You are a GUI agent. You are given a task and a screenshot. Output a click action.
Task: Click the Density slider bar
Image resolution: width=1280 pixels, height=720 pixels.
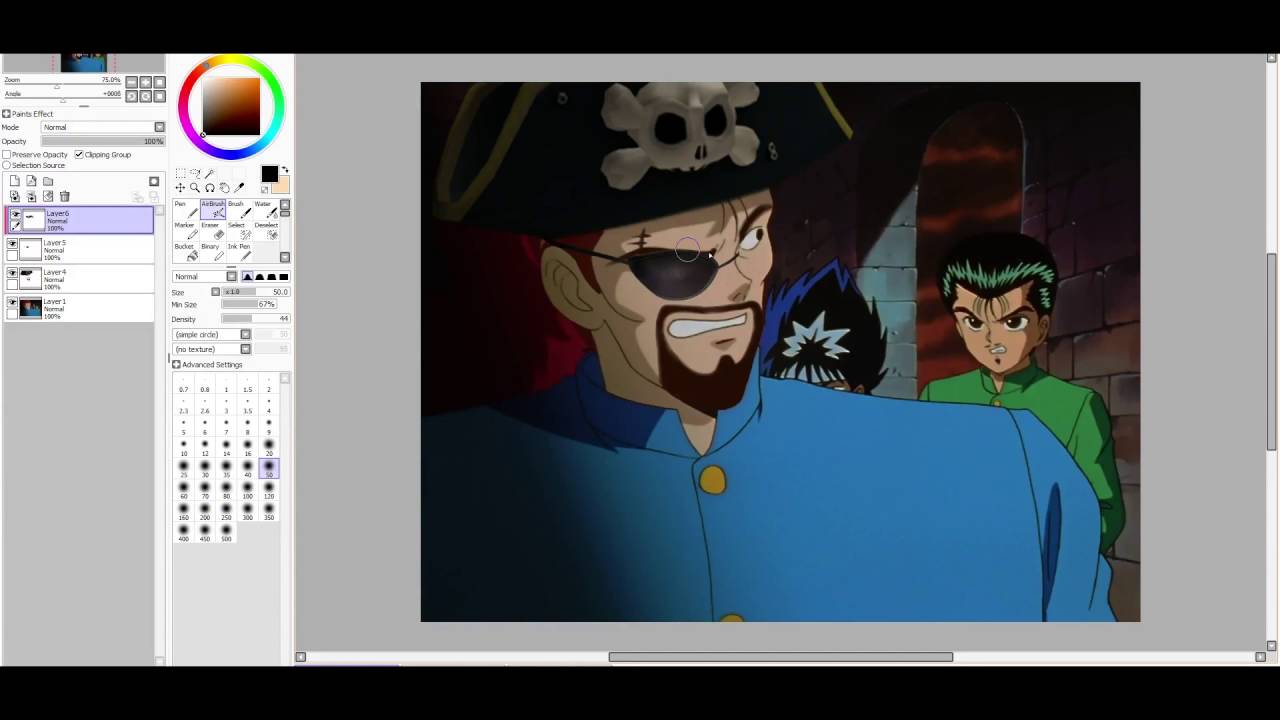[x=255, y=319]
